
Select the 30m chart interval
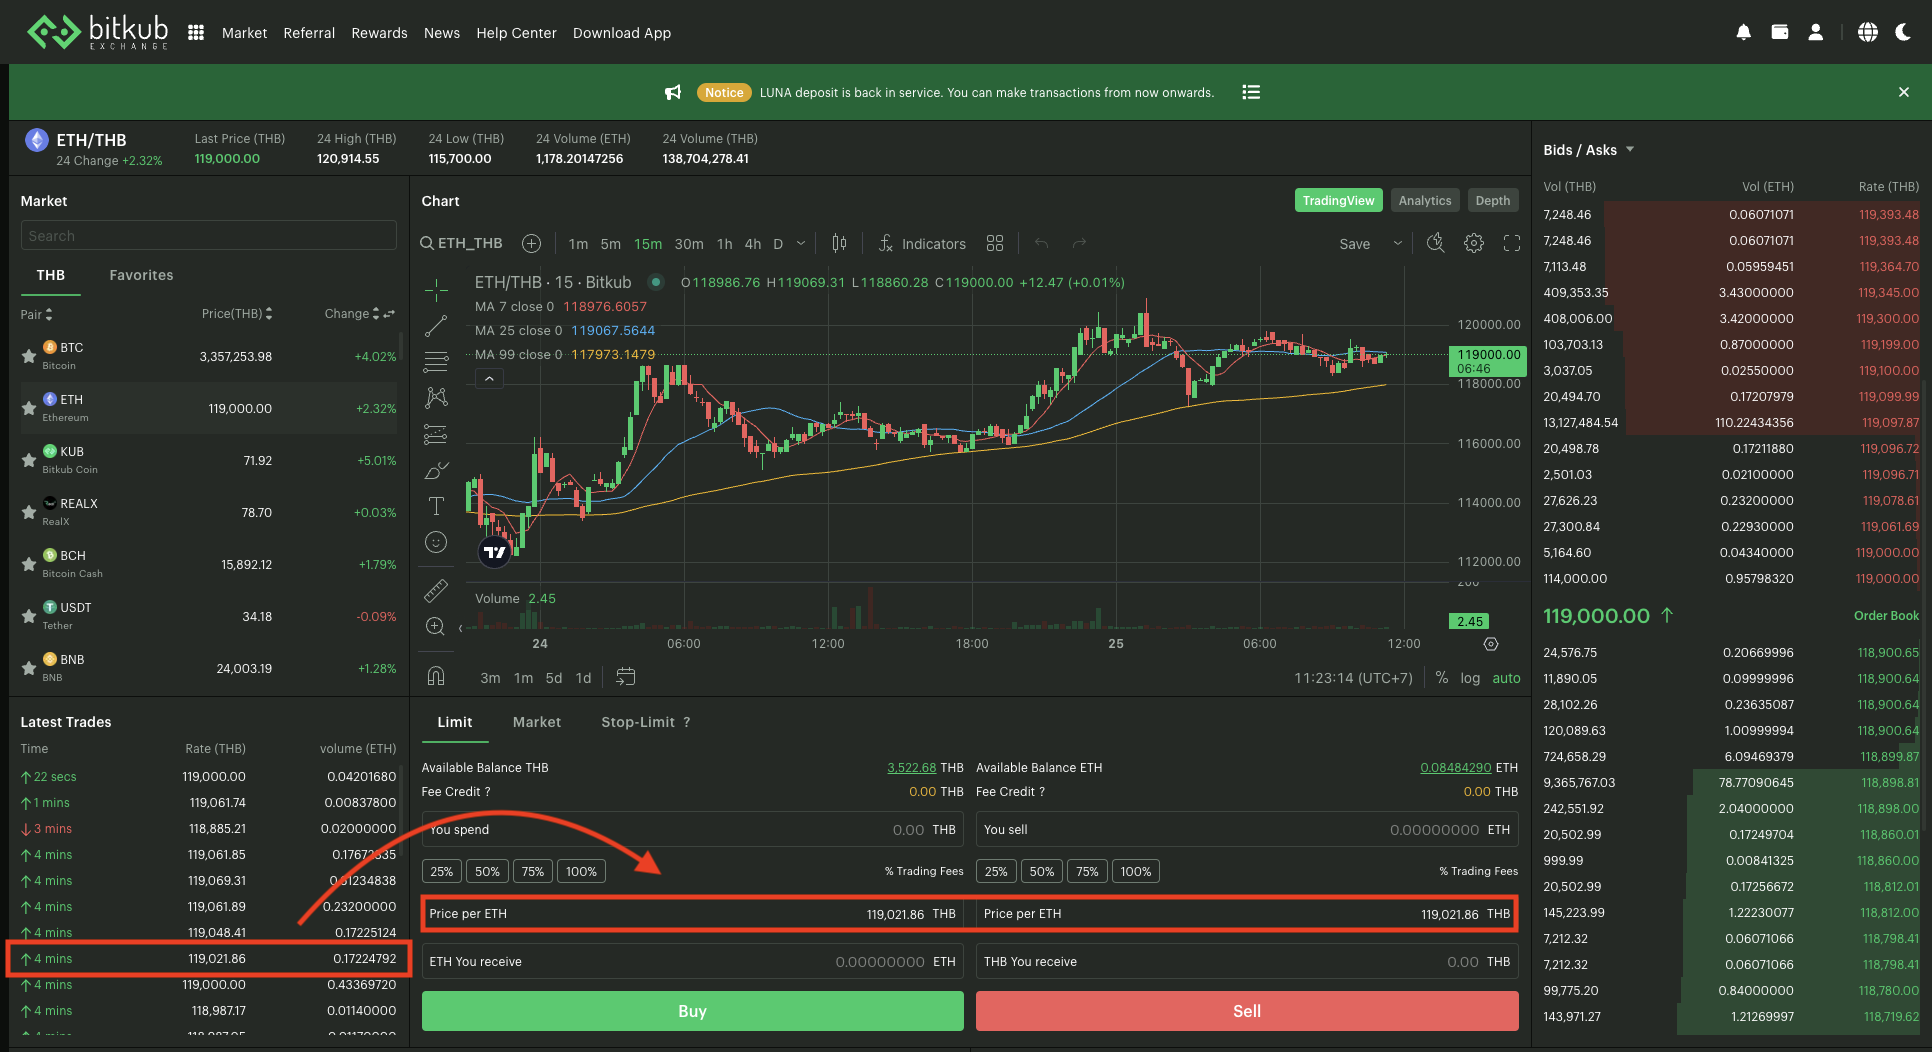point(689,243)
